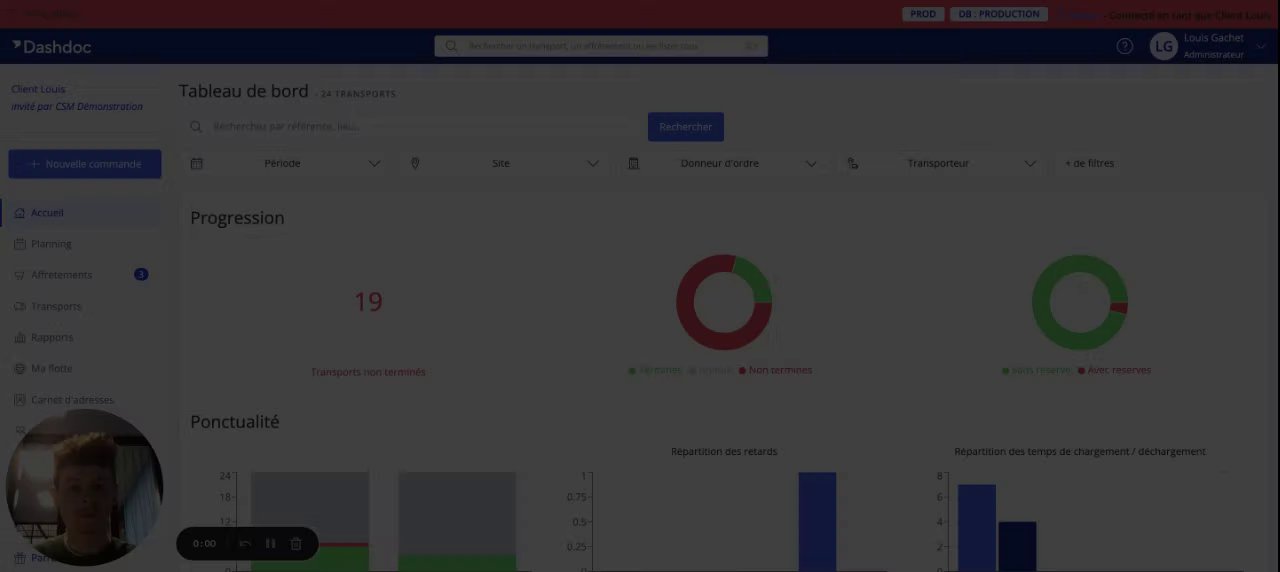Toggle the Avec réserves legend entry
Viewport: 1280px width, 572px height.
(1114, 371)
